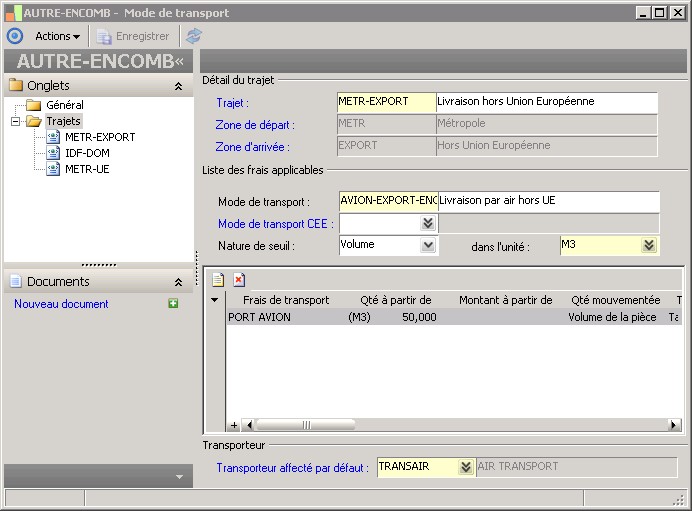692x511 pixels.
Task: Click the side panel bottom overflow arrow
Action: coord(179,477)
